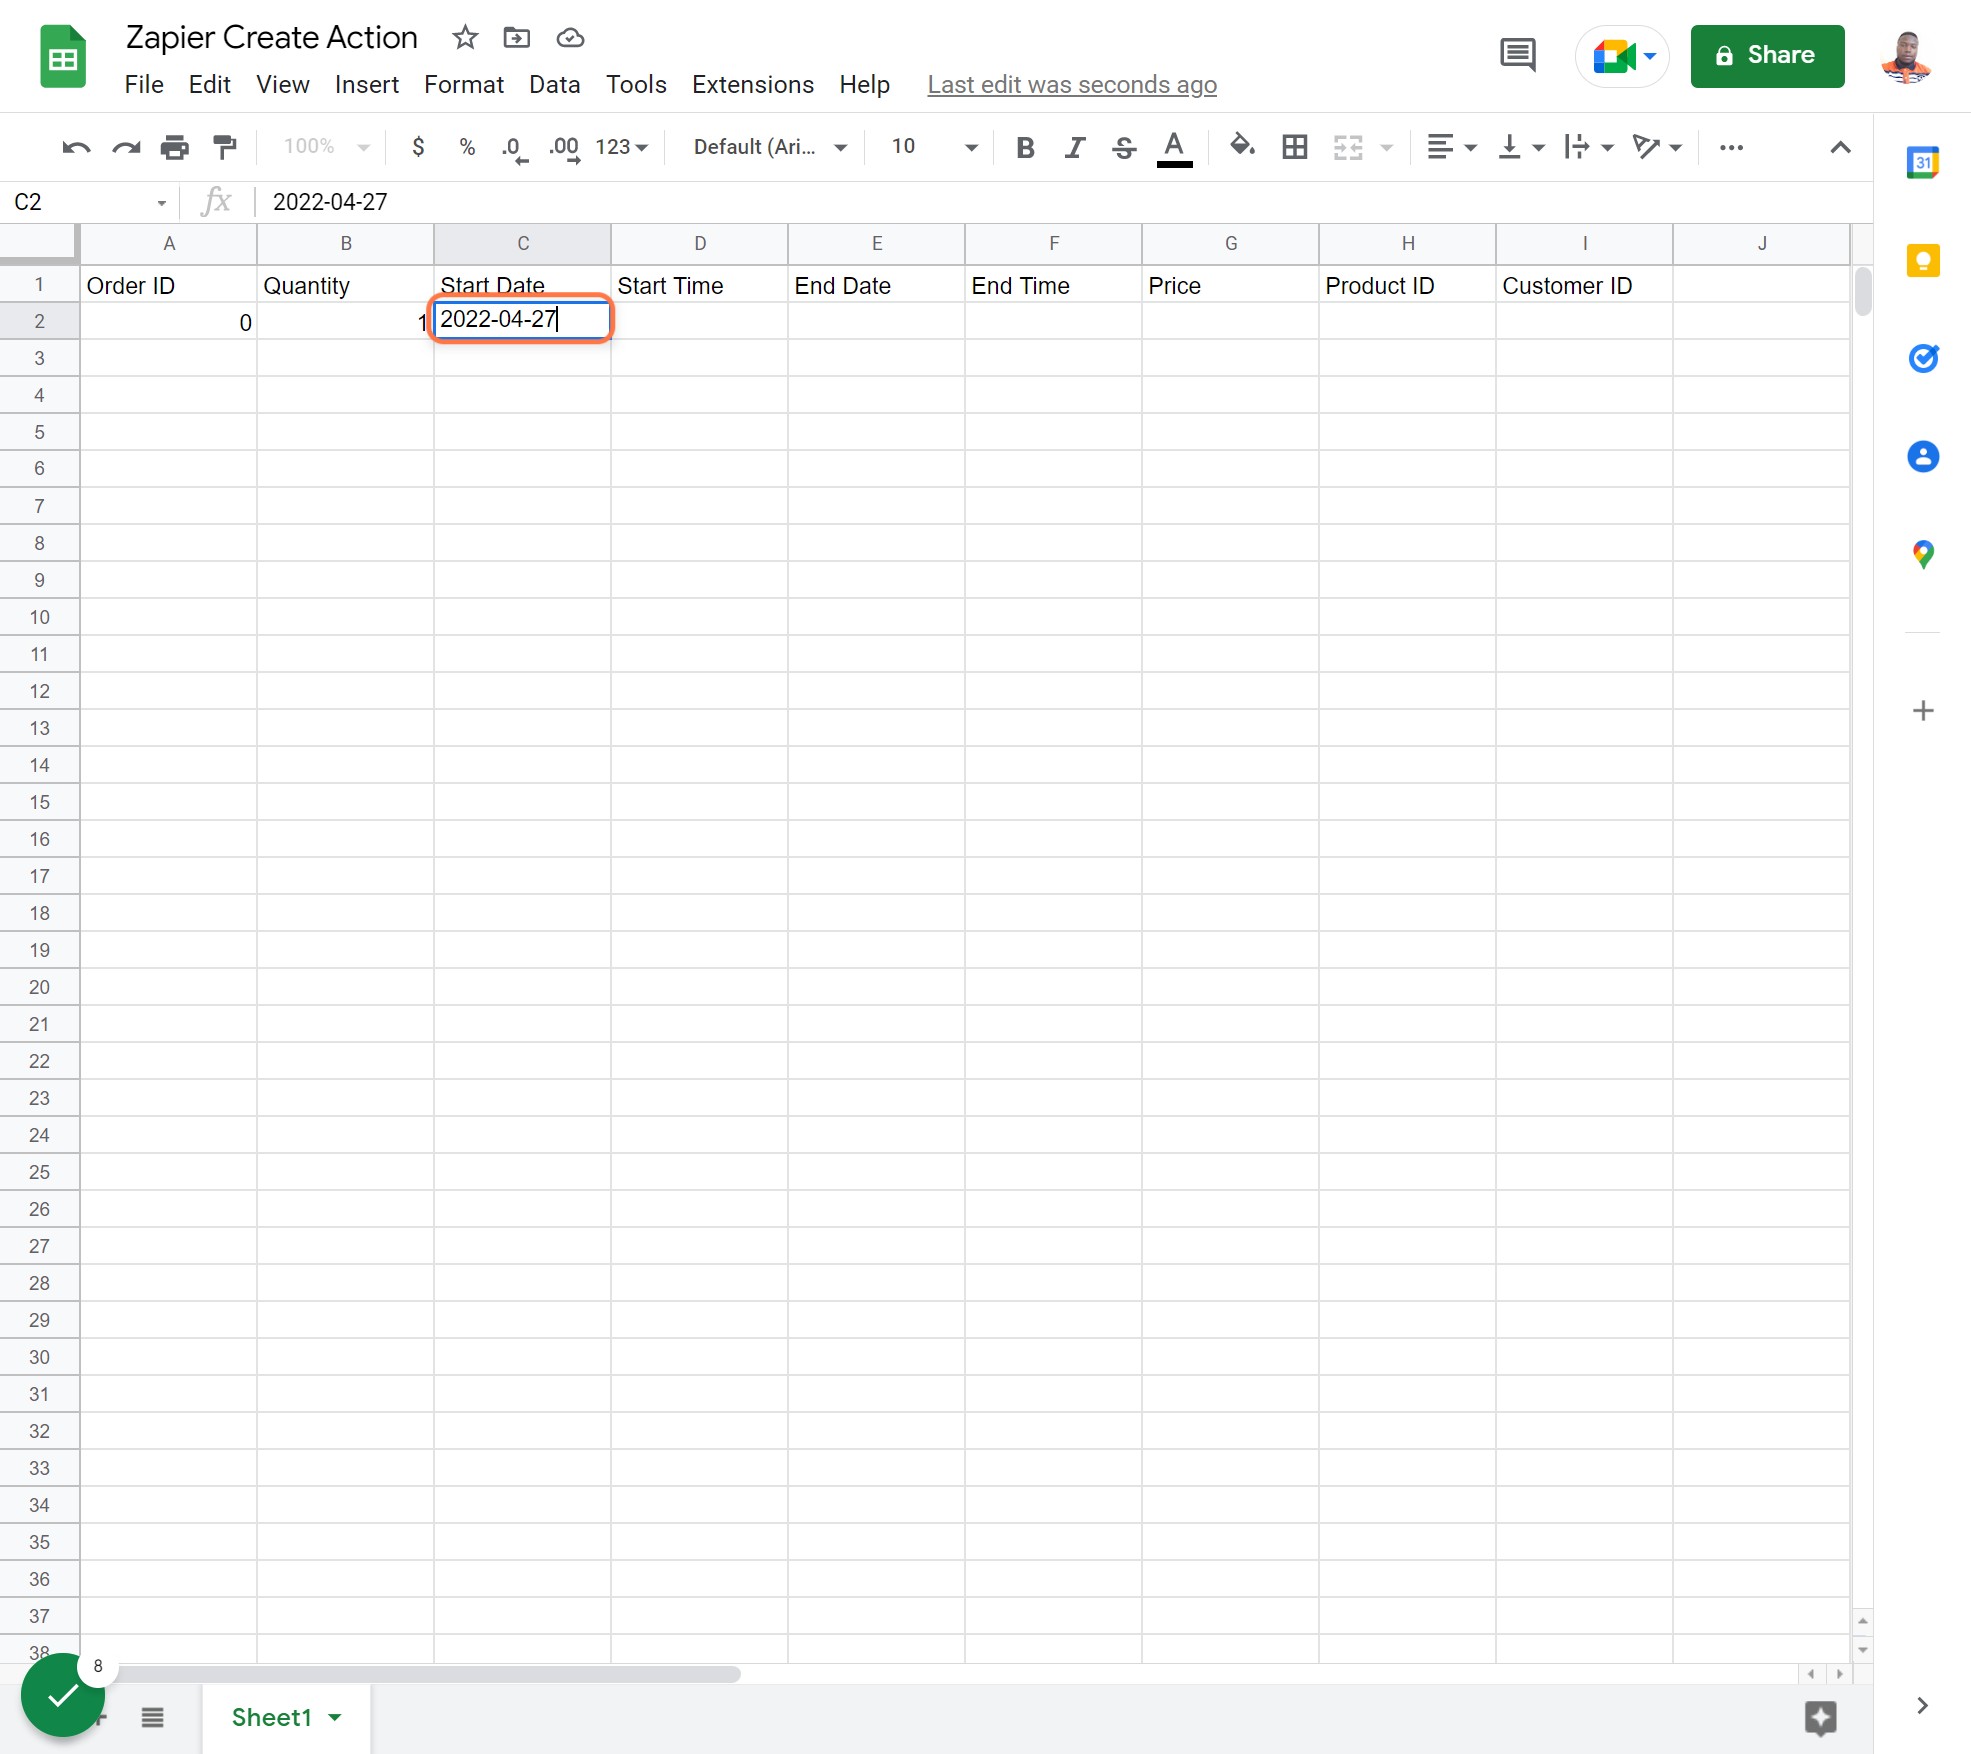Open the Extensions menu

[x=752, y=85]
